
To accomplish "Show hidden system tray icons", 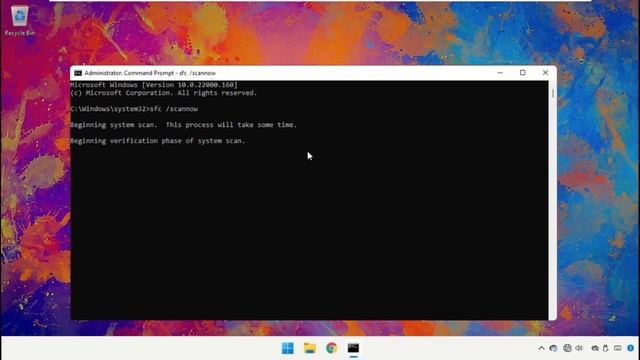I will (541, 348).
